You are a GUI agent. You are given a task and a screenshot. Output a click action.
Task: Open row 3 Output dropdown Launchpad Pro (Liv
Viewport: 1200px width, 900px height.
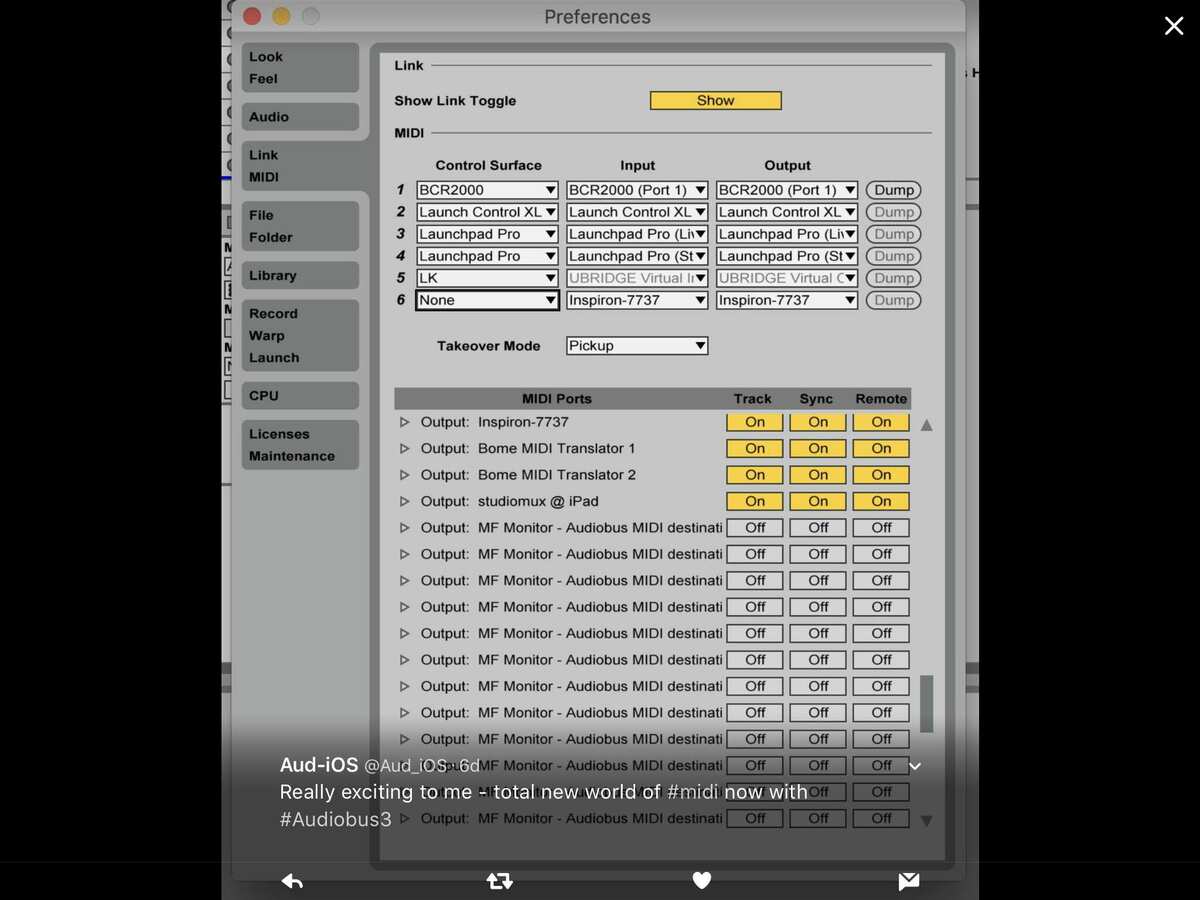pyautogui.click(x=787, y=234)
